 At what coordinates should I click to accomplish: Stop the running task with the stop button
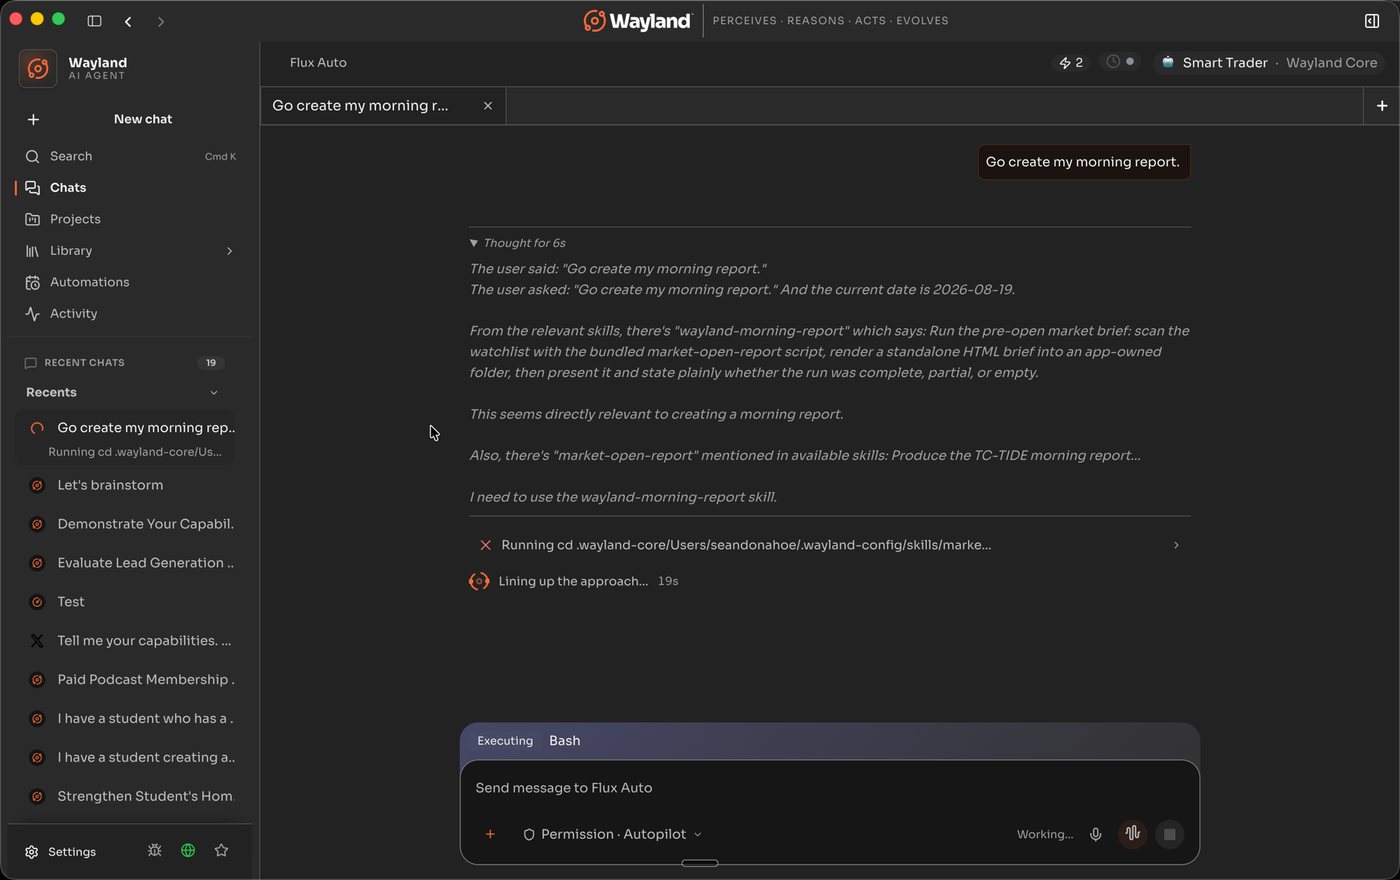point(1169,834)
